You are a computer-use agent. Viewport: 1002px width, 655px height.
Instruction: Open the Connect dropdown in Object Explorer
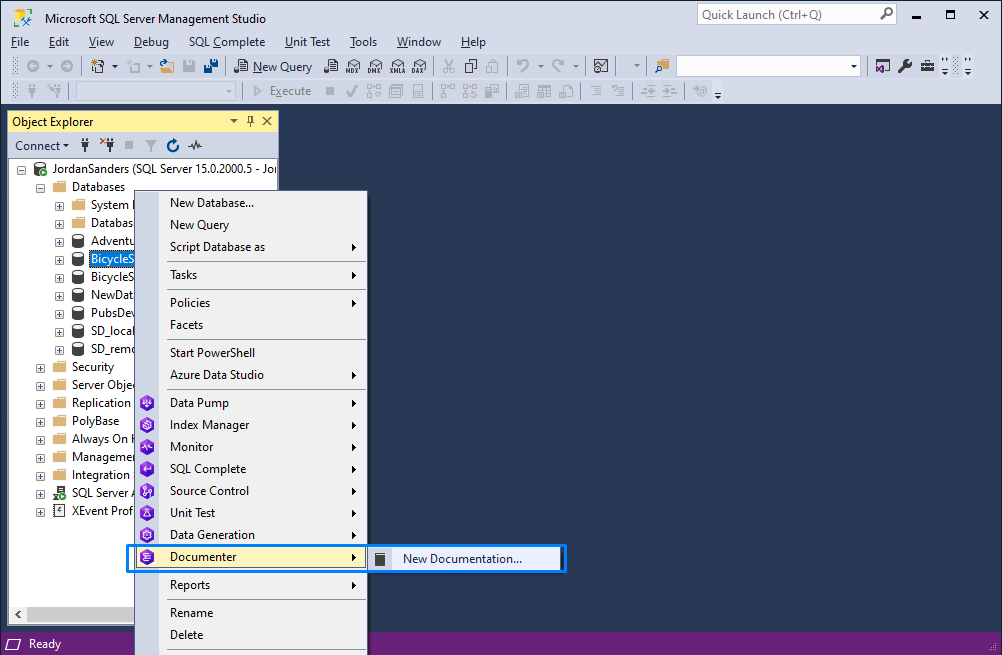[x=42, y=146]
